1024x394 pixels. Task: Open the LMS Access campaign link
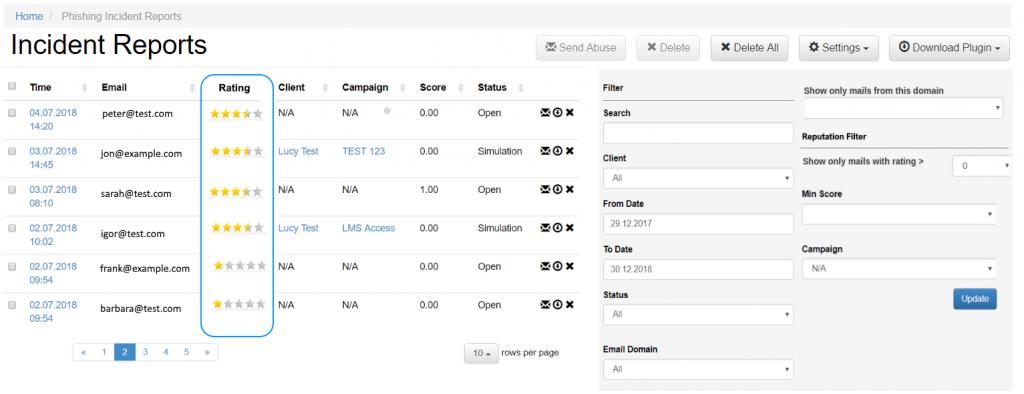click(368, 228)
